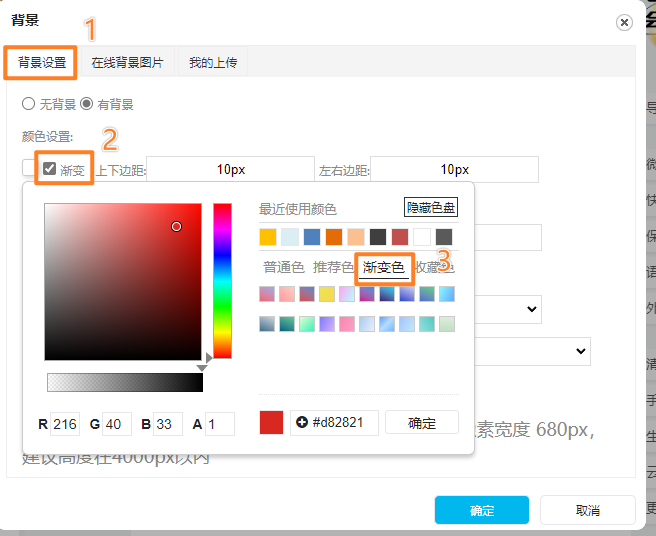Click the plus icon beside the hex code
The width and height of the screenshot is (656, 536).
point(302,422)
